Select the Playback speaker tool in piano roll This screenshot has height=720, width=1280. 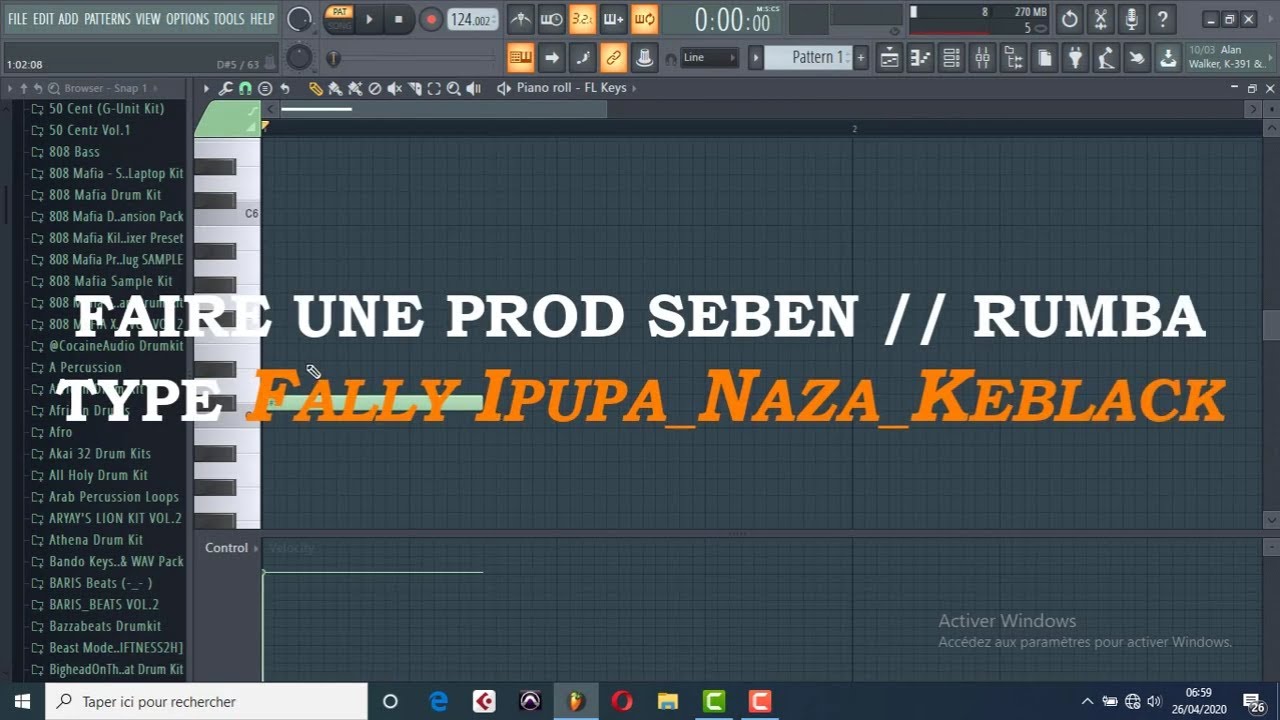pyautogui.click(x=474, y=88)
